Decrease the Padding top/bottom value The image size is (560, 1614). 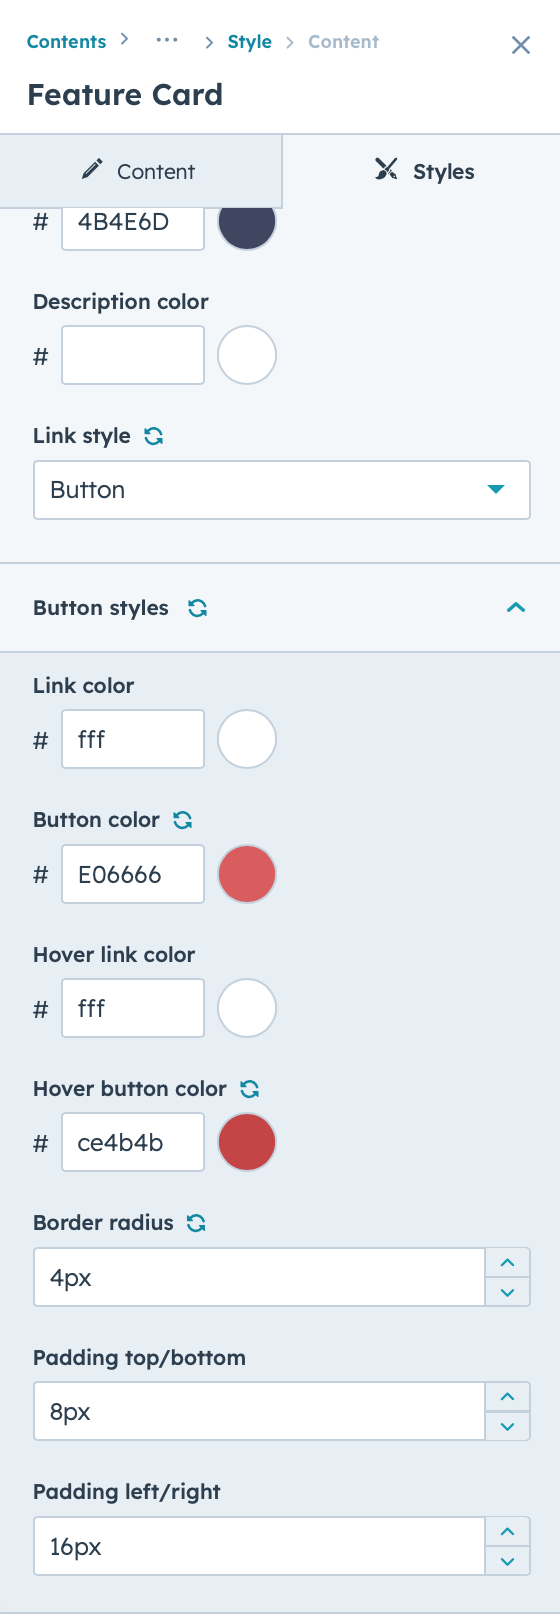click(508, 1426)
